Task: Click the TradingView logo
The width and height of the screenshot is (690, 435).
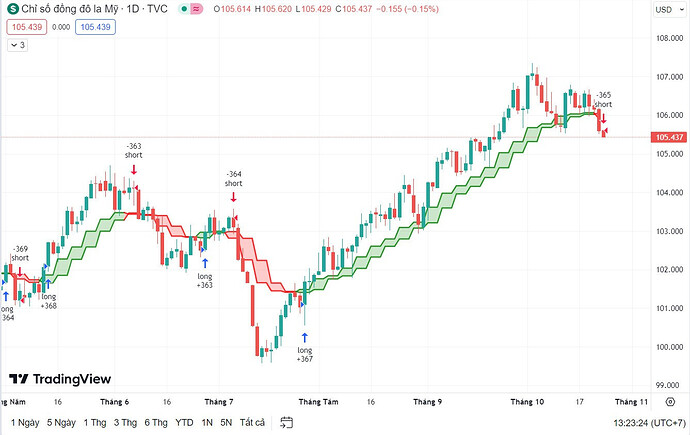Action: tap(60, 379)
